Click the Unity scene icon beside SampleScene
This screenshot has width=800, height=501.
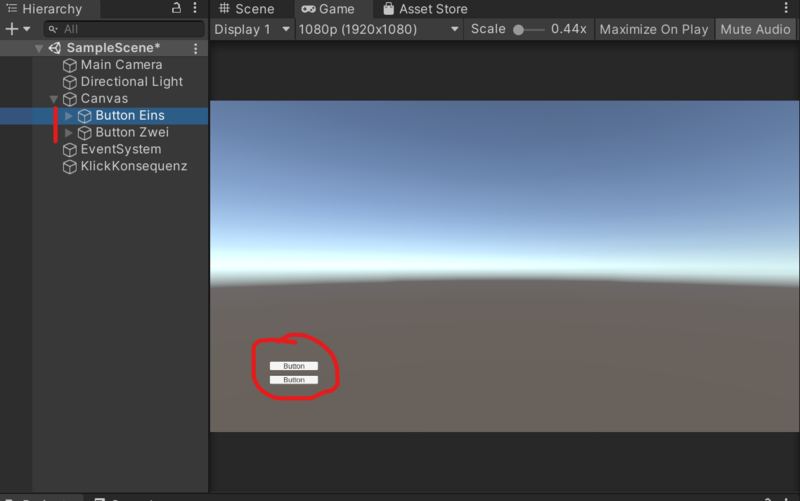[x=55, y=48]
